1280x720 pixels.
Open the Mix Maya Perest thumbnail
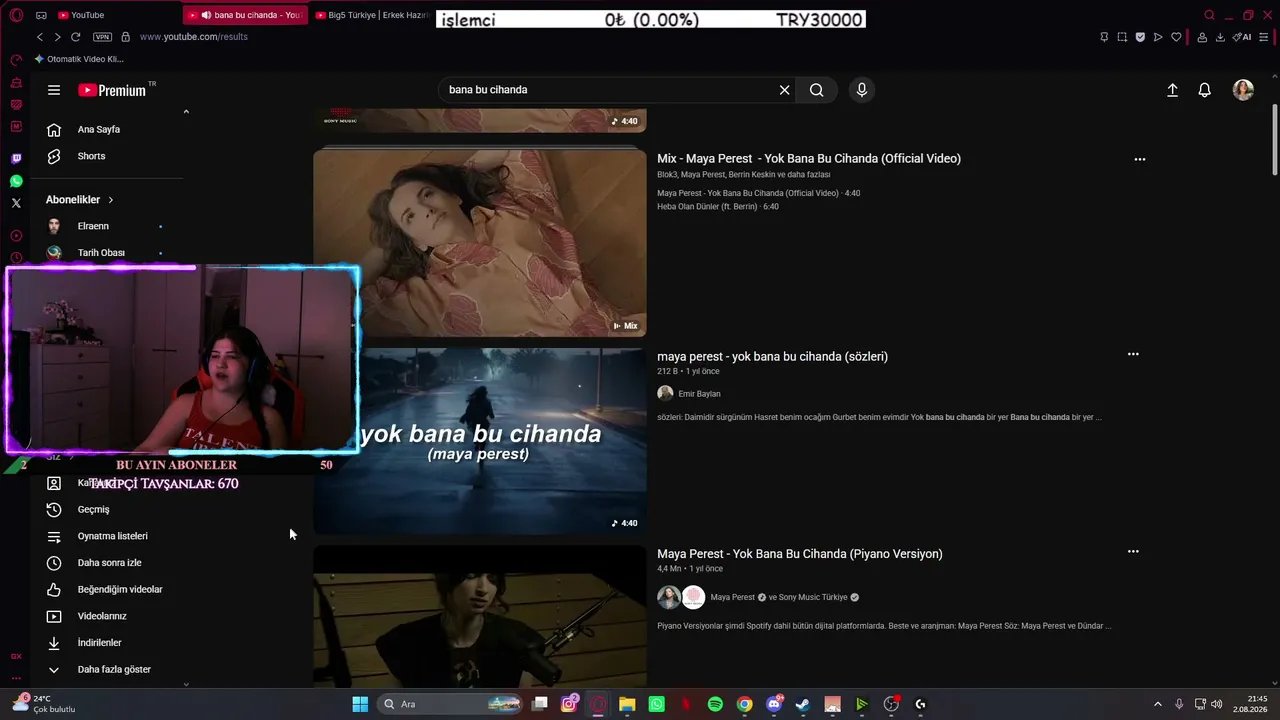(x=480, y=243)
